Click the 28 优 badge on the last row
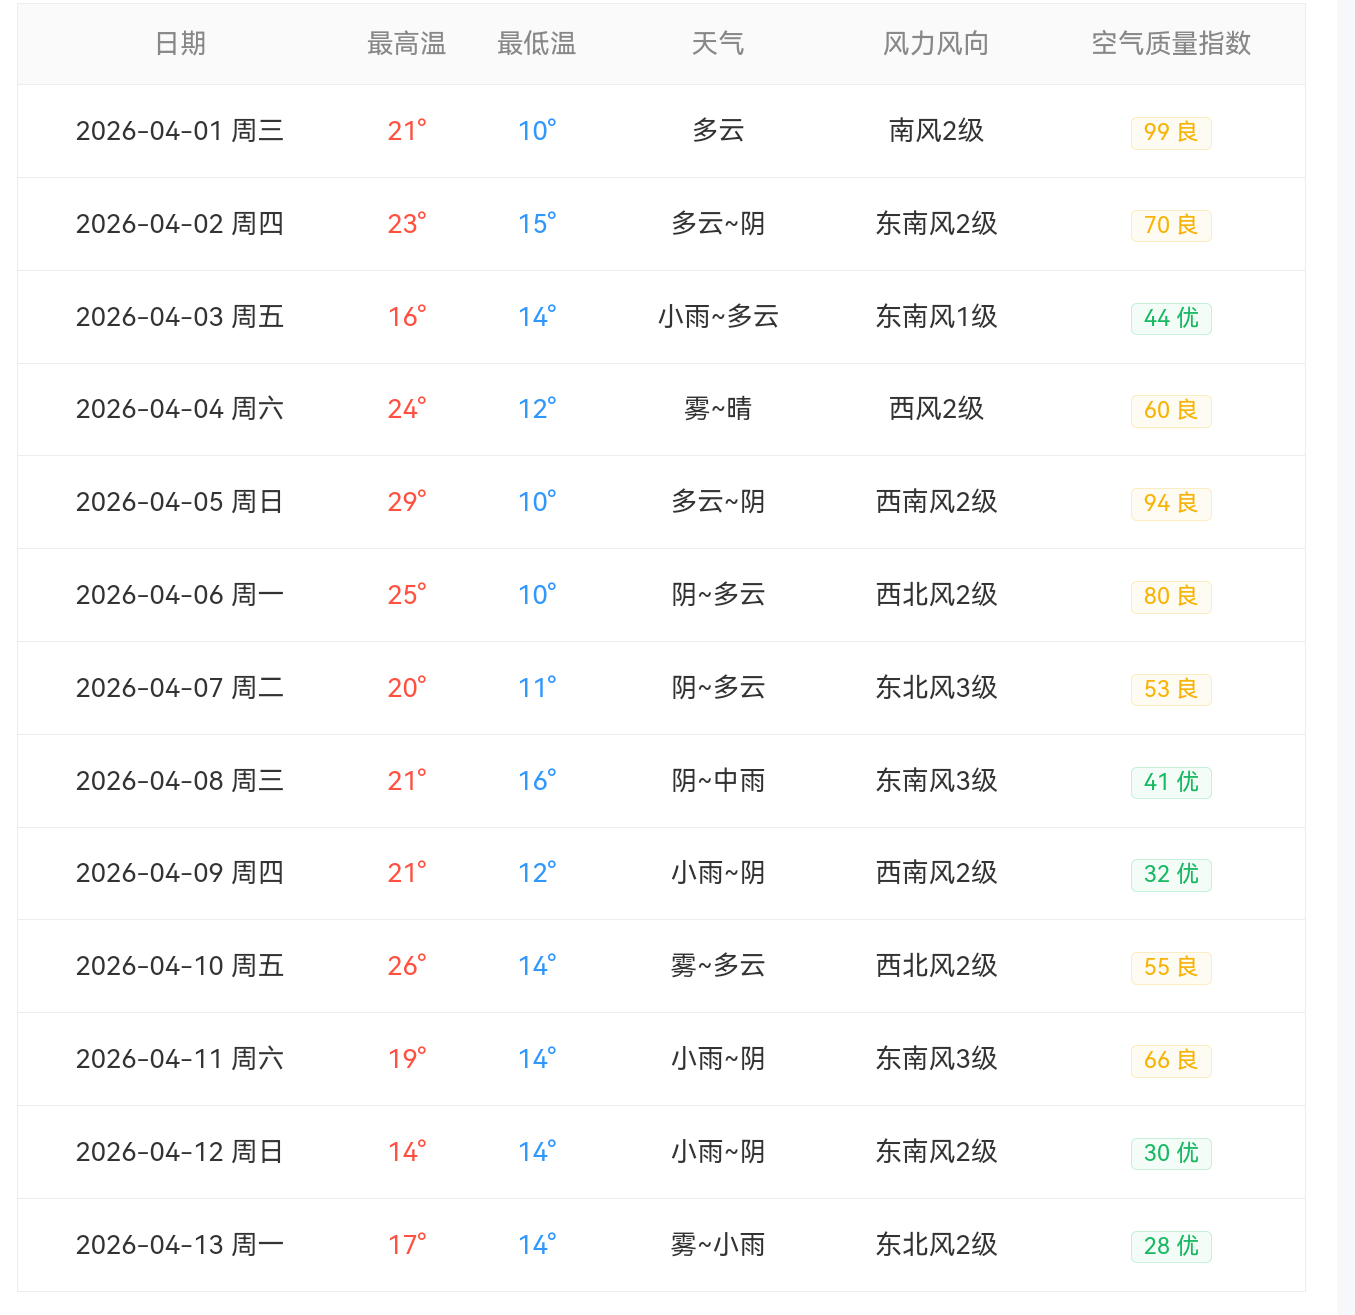Image resolution: width=1355 pixels, height=1315 pixels. (1170, 1246)
